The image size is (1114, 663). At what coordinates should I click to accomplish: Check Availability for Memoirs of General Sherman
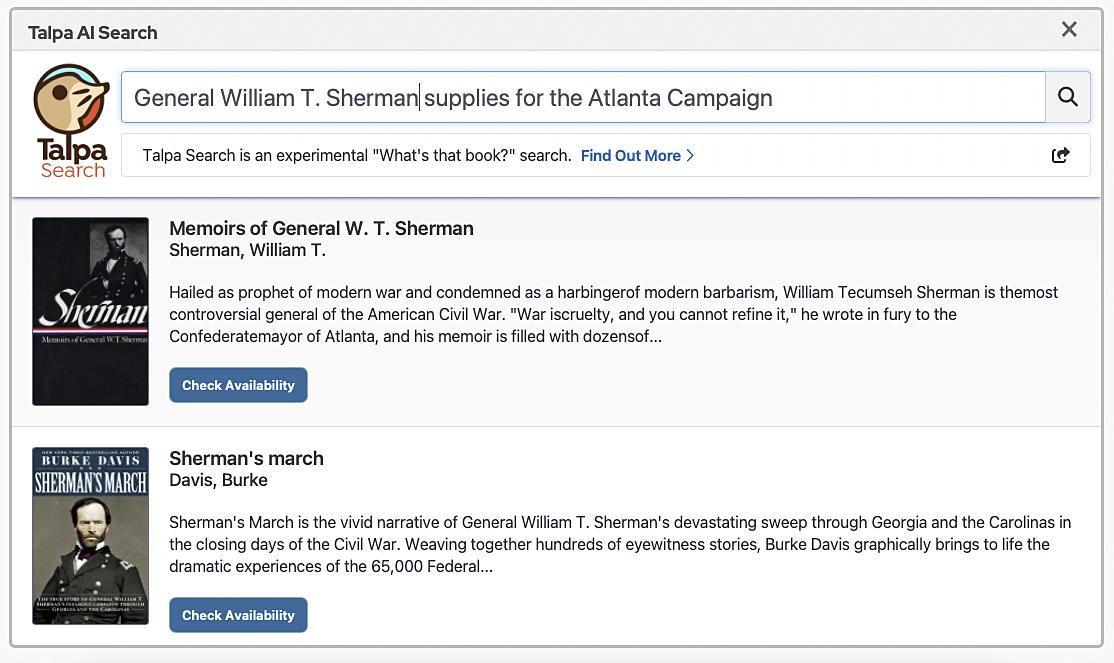click(x=238, y=385)
